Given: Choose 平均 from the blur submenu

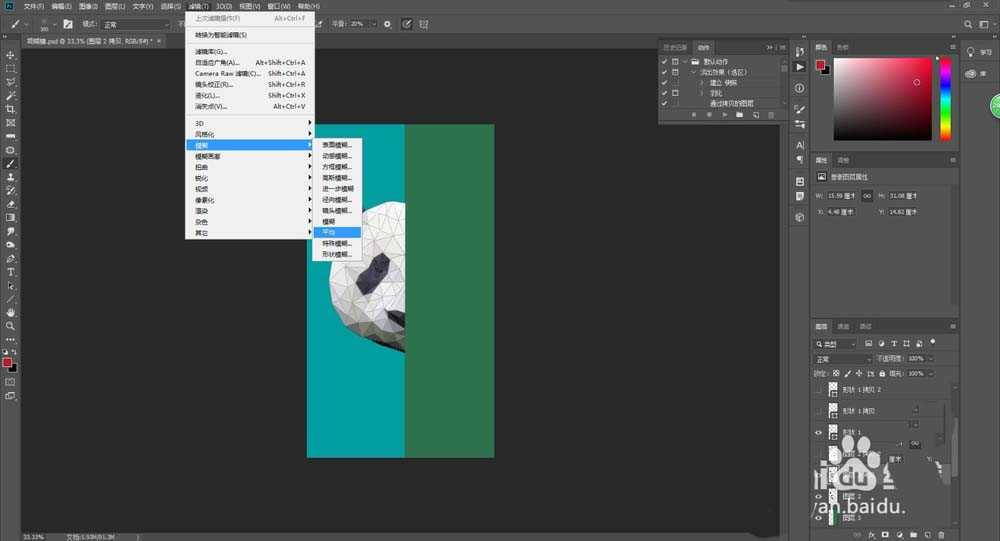Looking at the screenshot, I should (x=330, y=232).
